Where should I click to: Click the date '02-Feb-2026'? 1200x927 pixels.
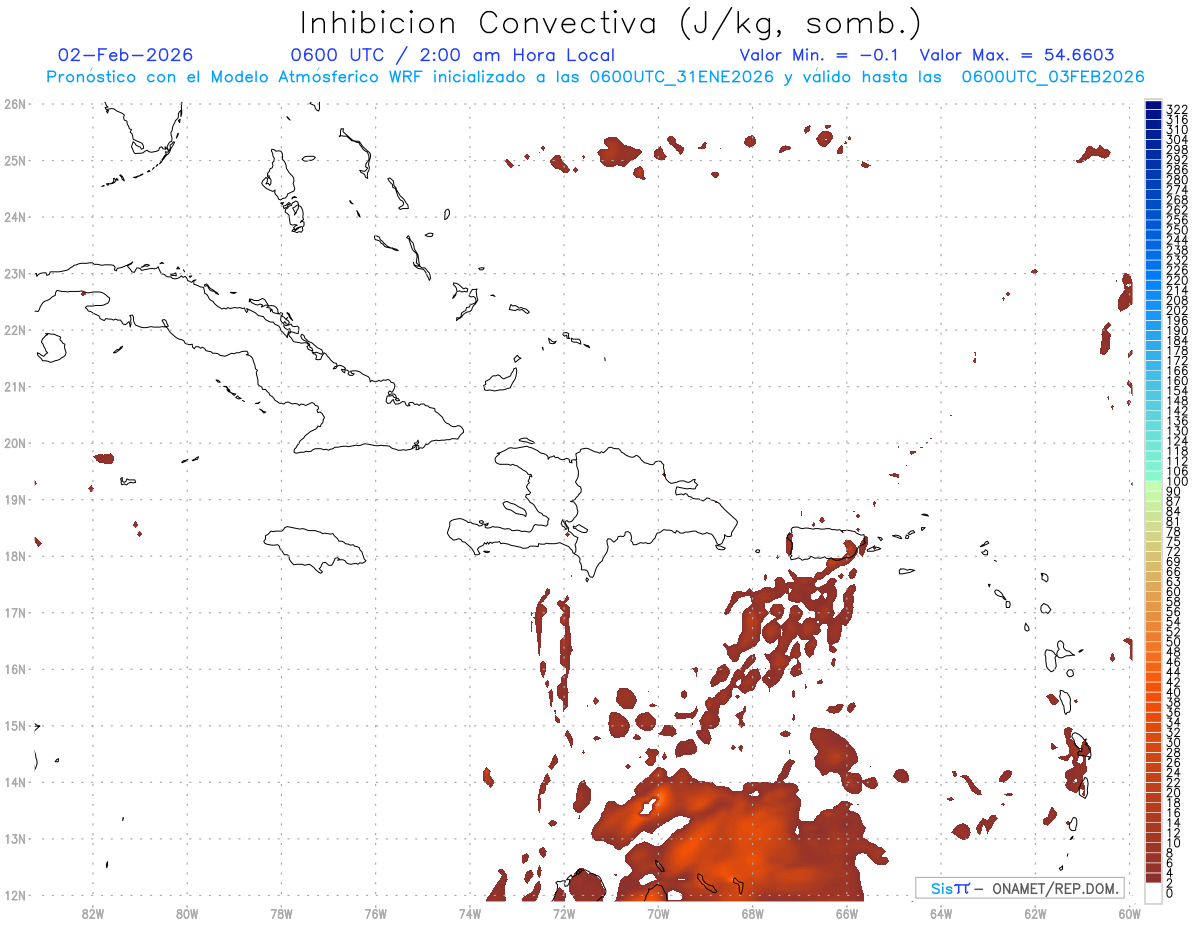point(126,55)
